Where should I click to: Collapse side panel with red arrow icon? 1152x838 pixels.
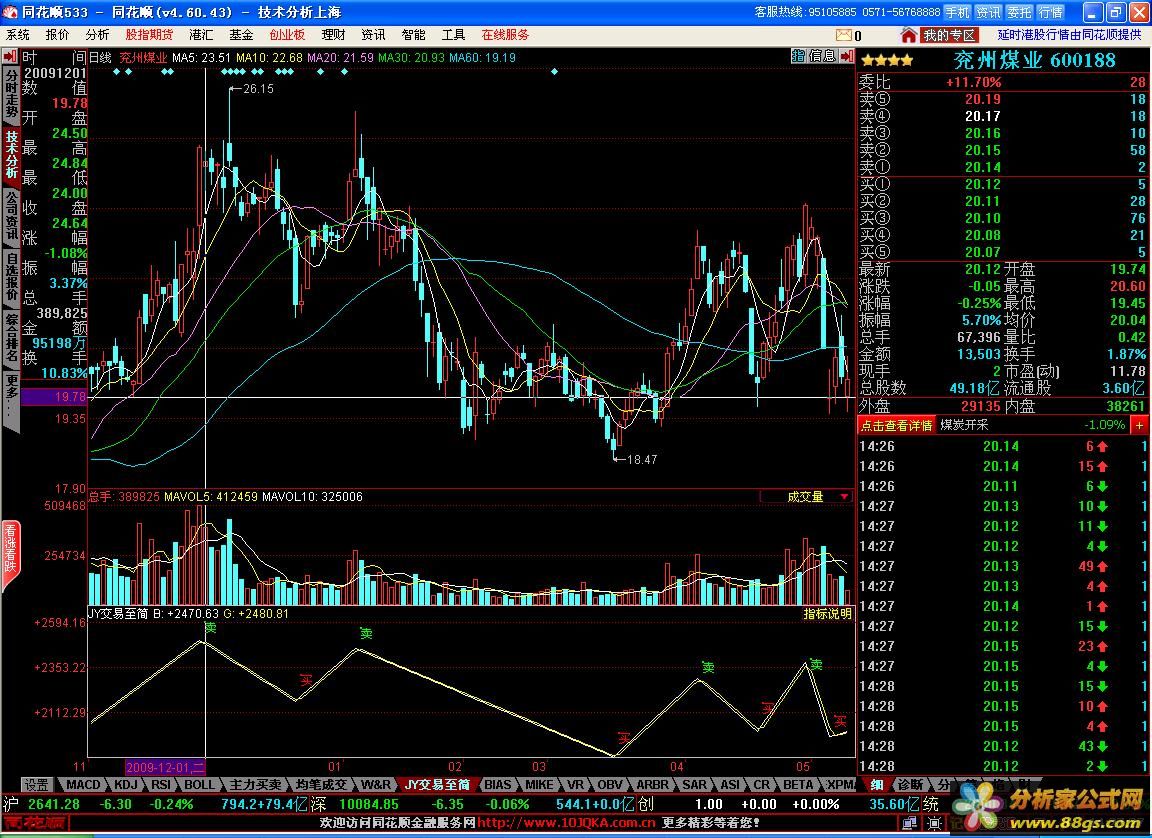[846, 56]
